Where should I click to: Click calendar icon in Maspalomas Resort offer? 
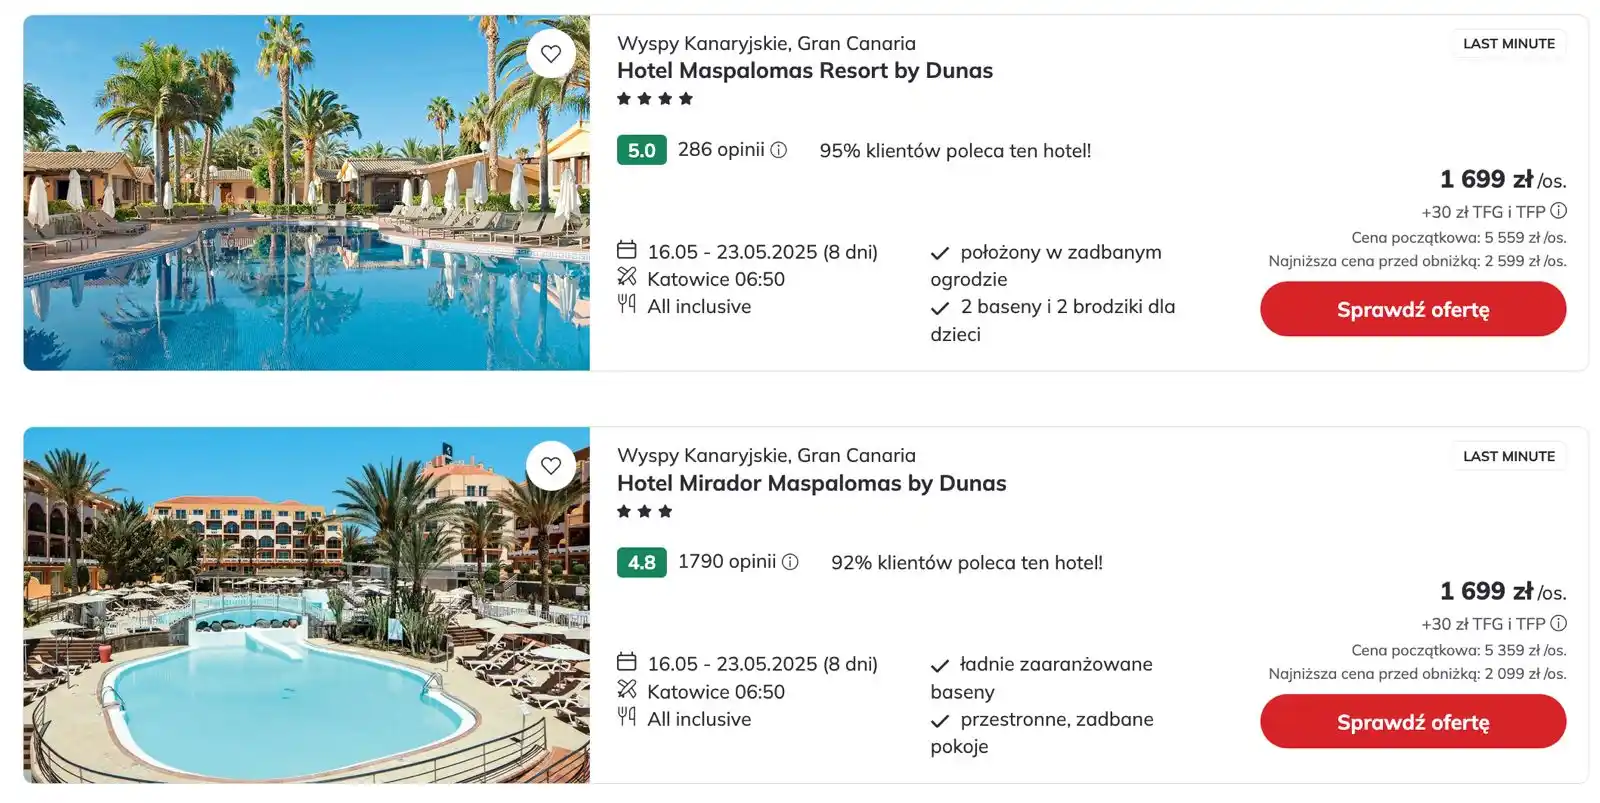coord(627,250)
